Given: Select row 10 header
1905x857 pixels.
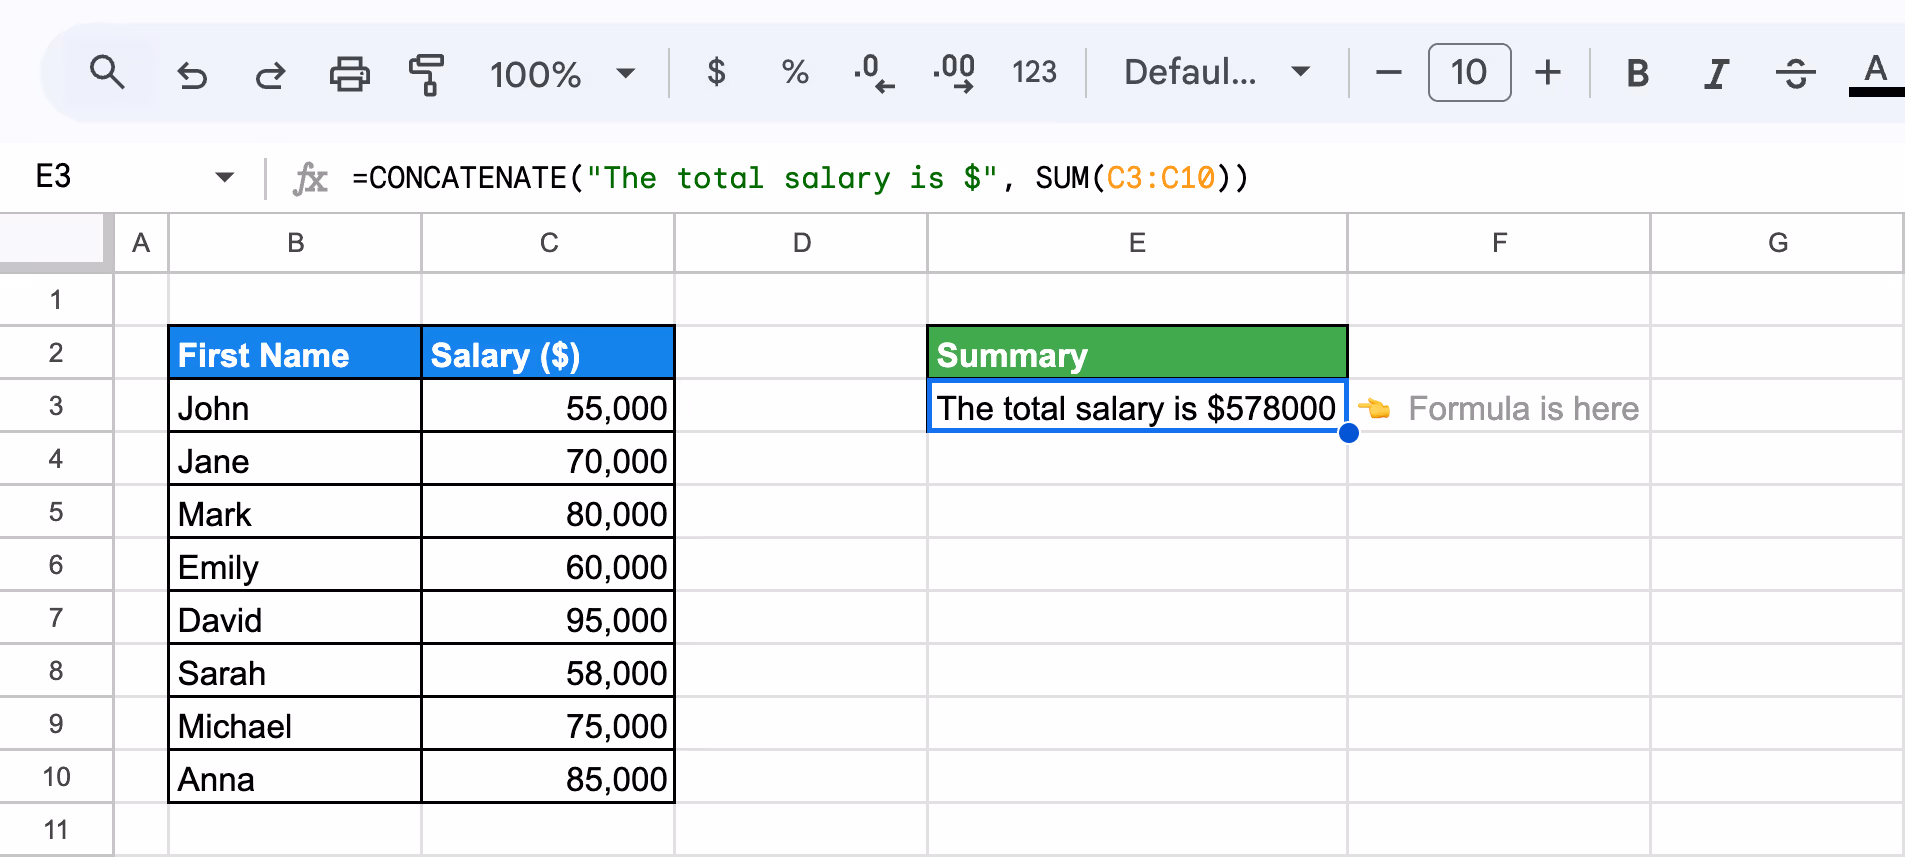Looking at the screenshot, I should 56,776.
